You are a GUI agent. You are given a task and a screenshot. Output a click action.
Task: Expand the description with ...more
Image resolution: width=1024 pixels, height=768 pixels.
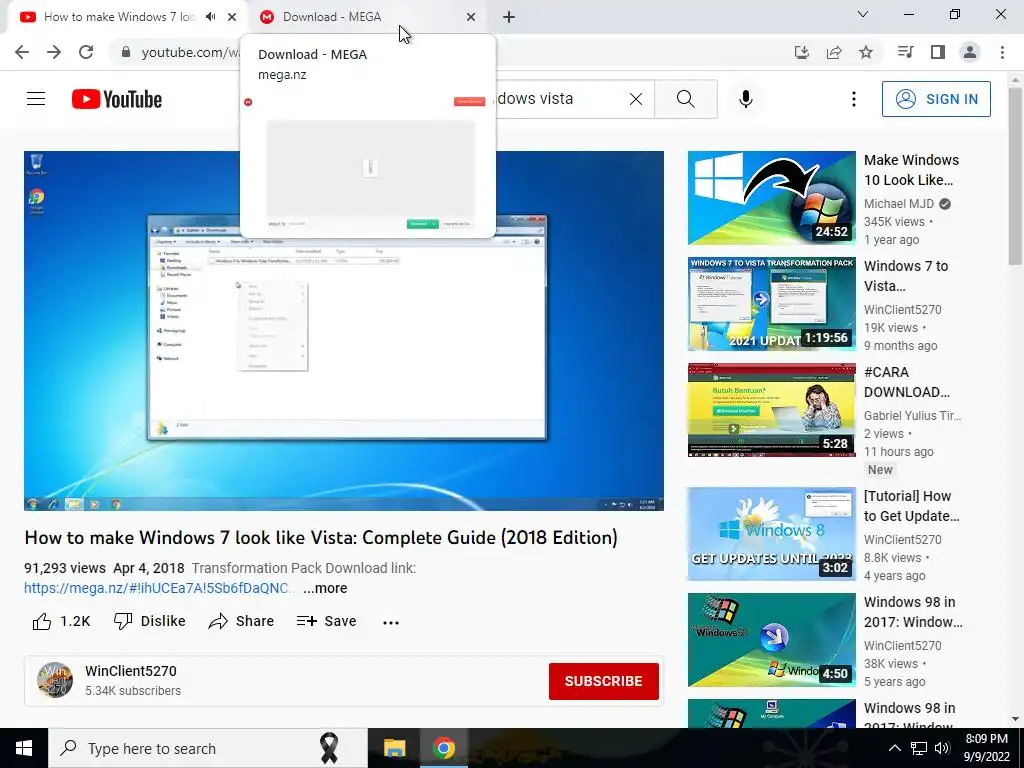(325, 588)
